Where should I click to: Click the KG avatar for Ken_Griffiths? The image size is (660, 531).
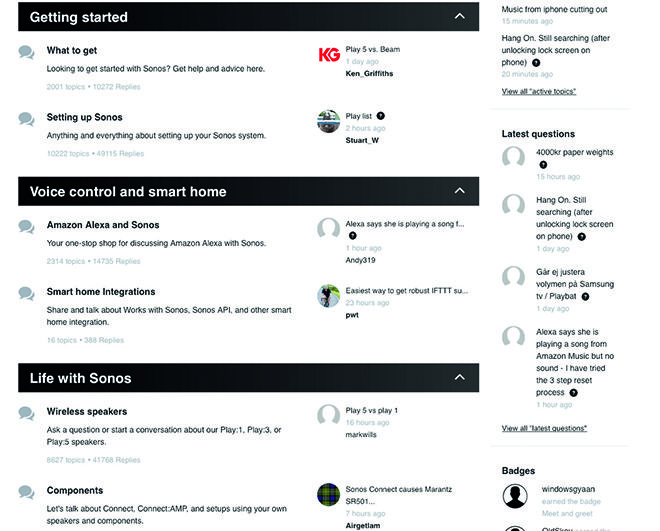(329, 55)
